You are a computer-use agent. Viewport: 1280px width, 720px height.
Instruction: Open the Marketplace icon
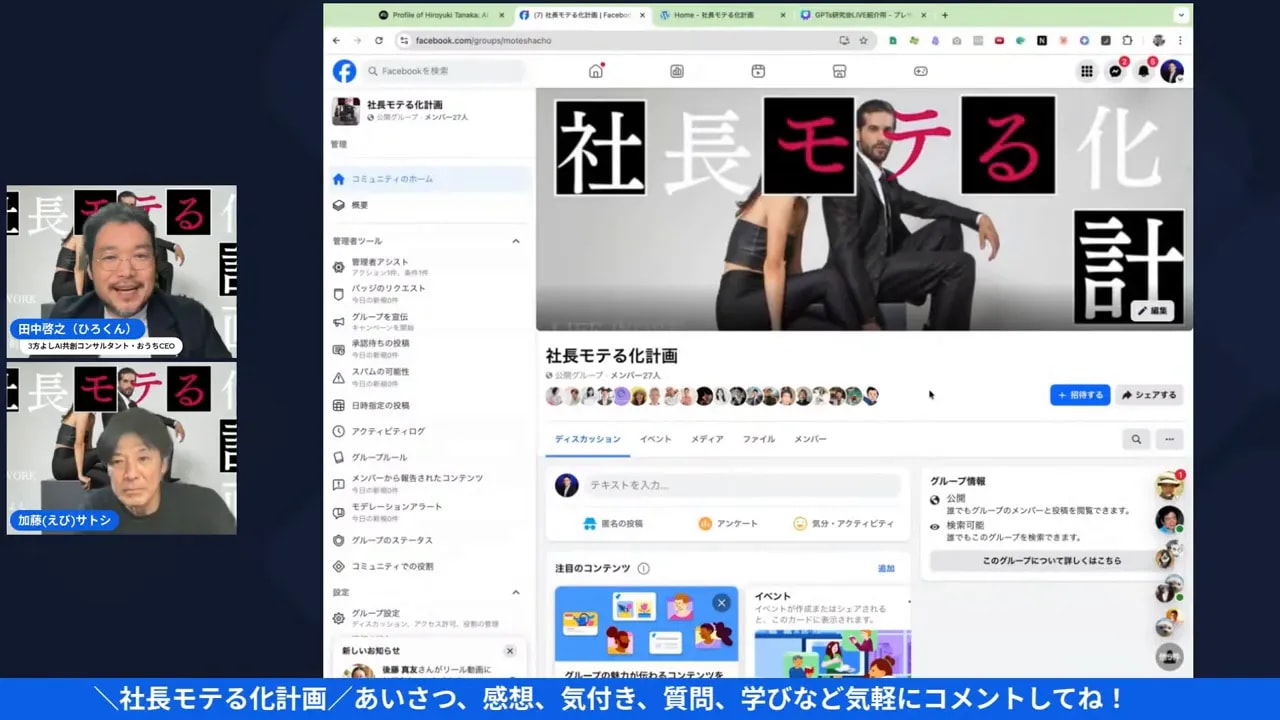838,71
